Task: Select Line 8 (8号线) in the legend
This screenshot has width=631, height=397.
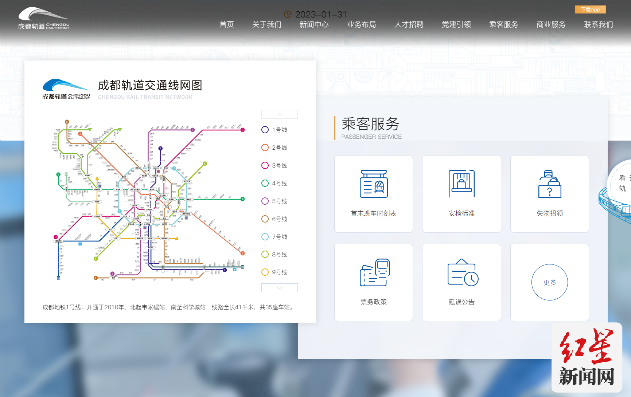Action: tap(274, 254)
